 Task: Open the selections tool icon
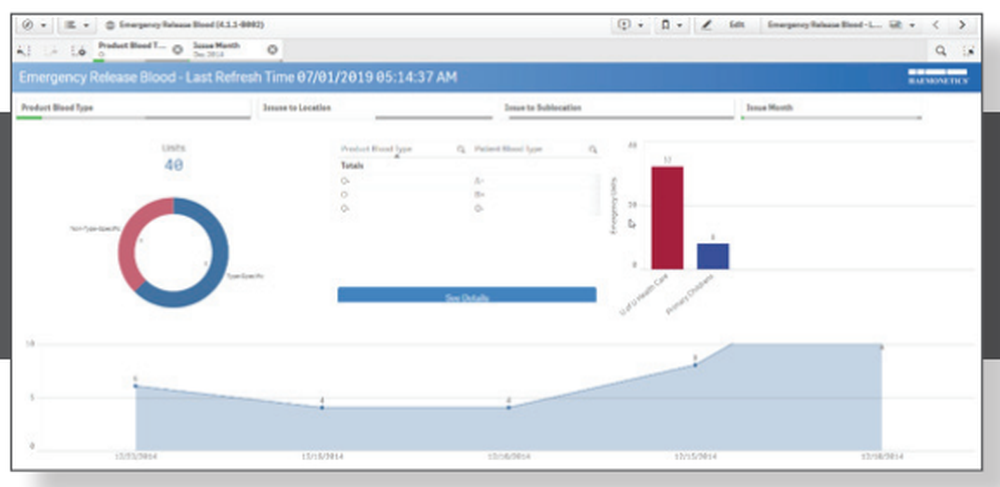point(969,50)
